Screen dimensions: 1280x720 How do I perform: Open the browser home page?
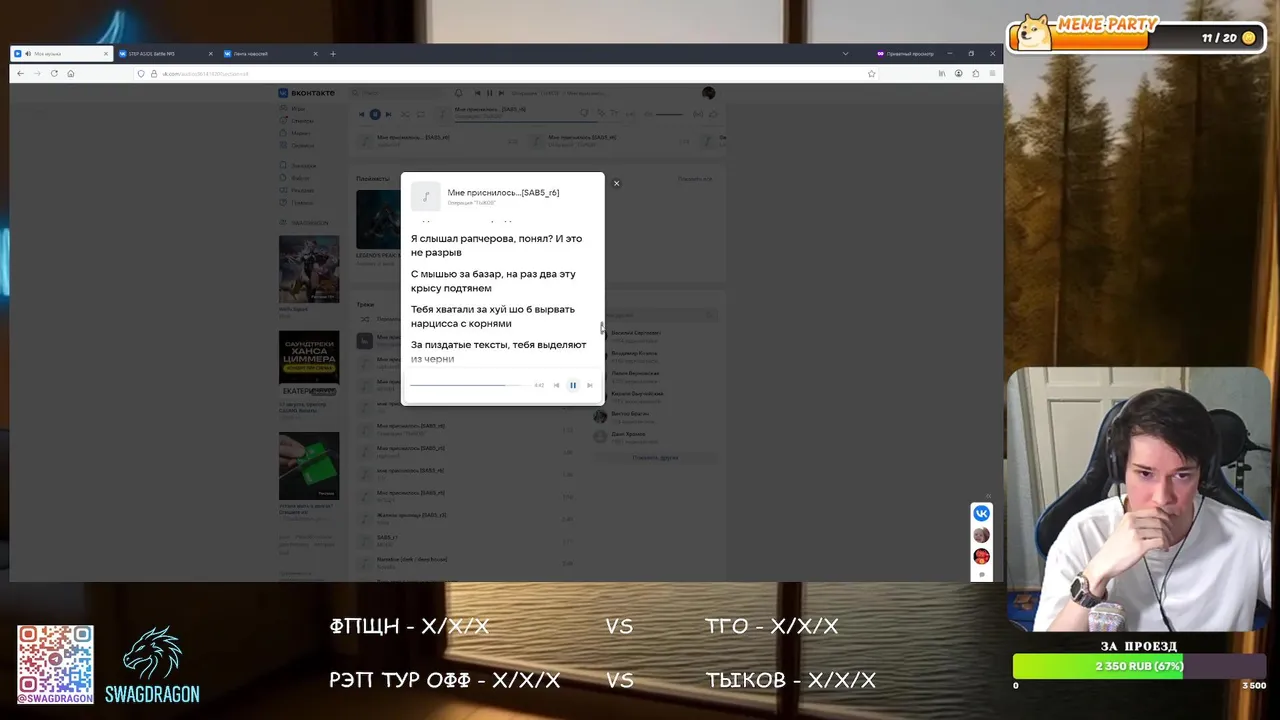[x=70, y=73]
